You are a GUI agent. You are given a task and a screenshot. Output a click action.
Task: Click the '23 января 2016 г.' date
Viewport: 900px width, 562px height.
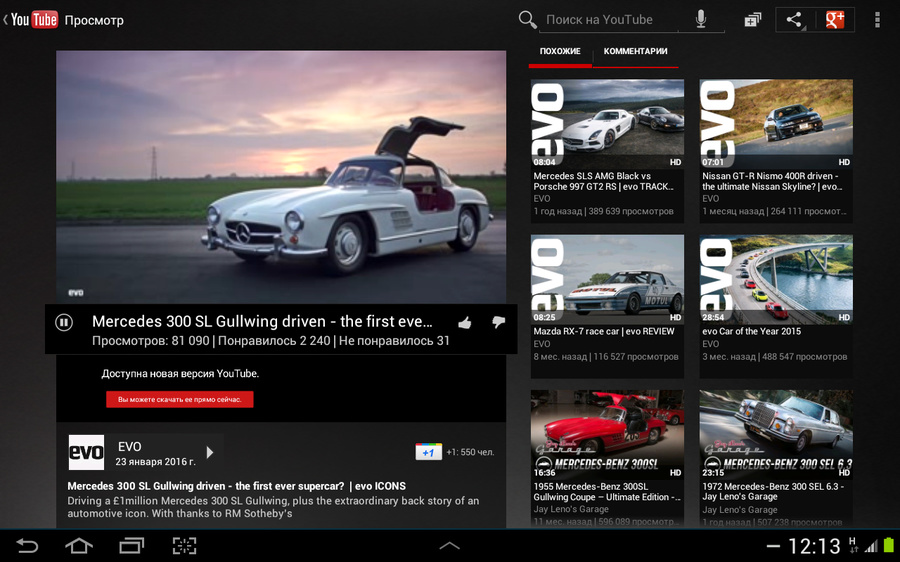[155, 462]
